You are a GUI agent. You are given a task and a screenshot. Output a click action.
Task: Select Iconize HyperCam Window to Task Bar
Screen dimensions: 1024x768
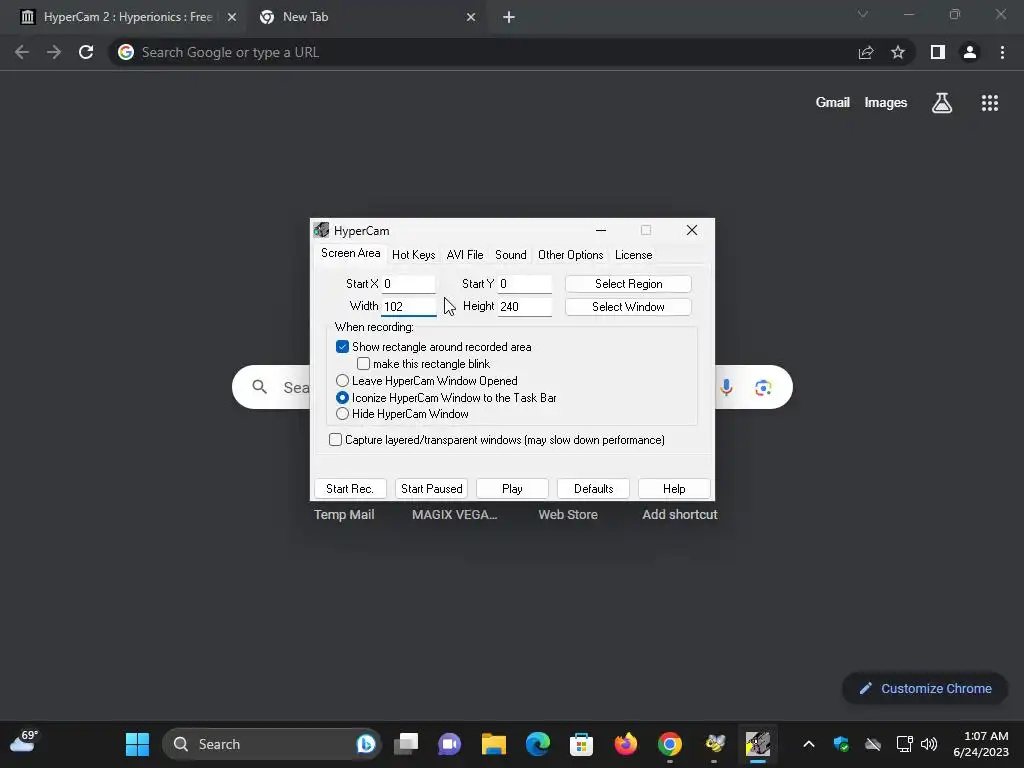coord(342,398)
